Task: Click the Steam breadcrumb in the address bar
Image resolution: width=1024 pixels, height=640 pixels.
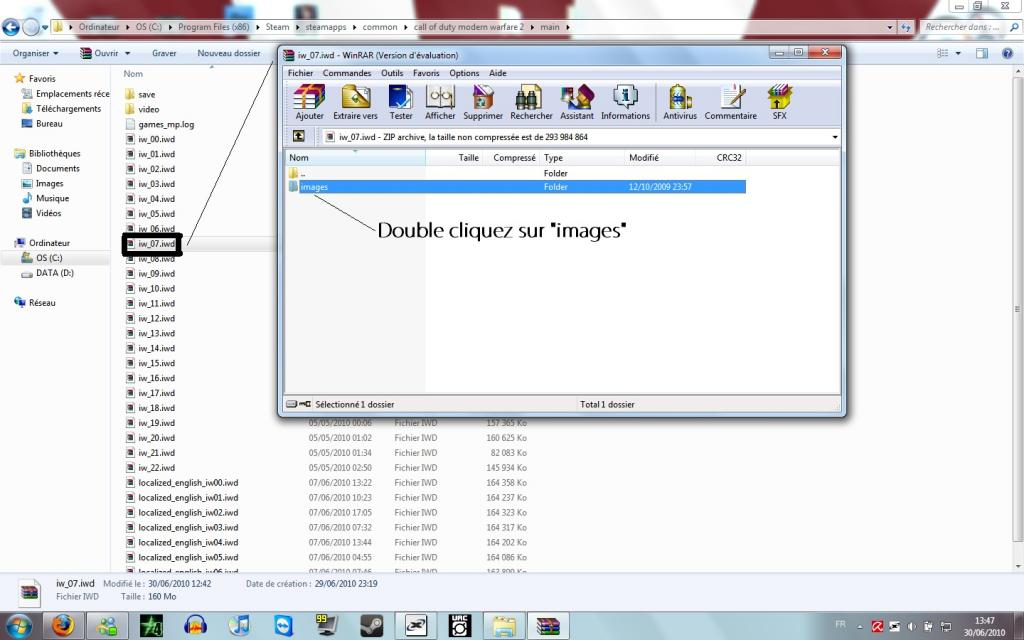Action: (x=277, y=27)
